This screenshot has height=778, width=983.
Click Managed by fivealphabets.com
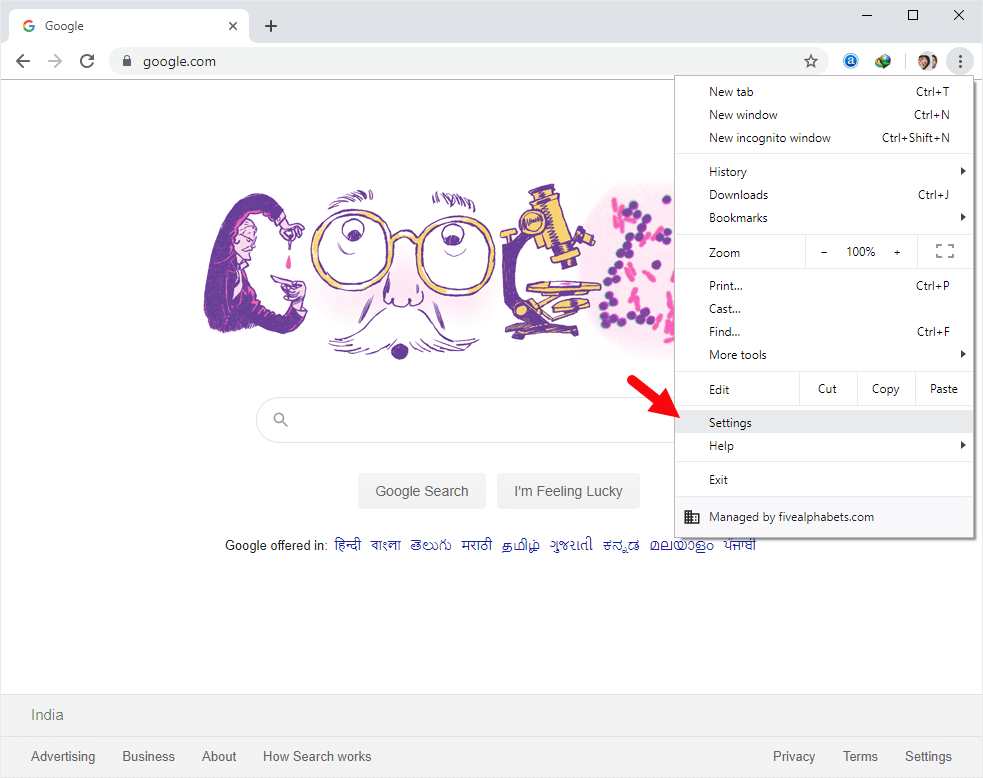pyautogui.click(x=824, y=517)
